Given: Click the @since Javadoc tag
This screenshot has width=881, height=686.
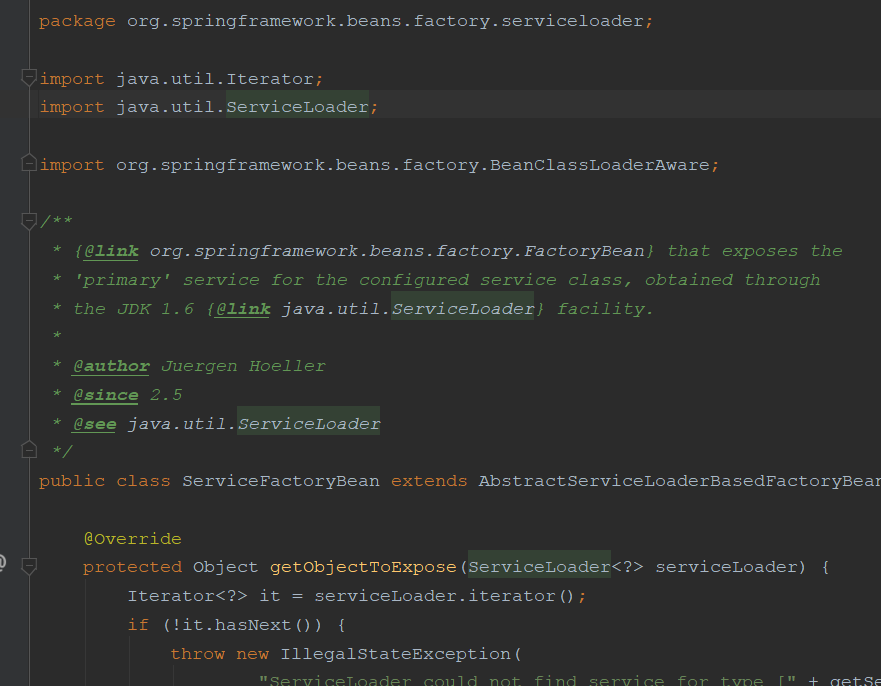Looking at the screenshot, I should tap(106, 395).
